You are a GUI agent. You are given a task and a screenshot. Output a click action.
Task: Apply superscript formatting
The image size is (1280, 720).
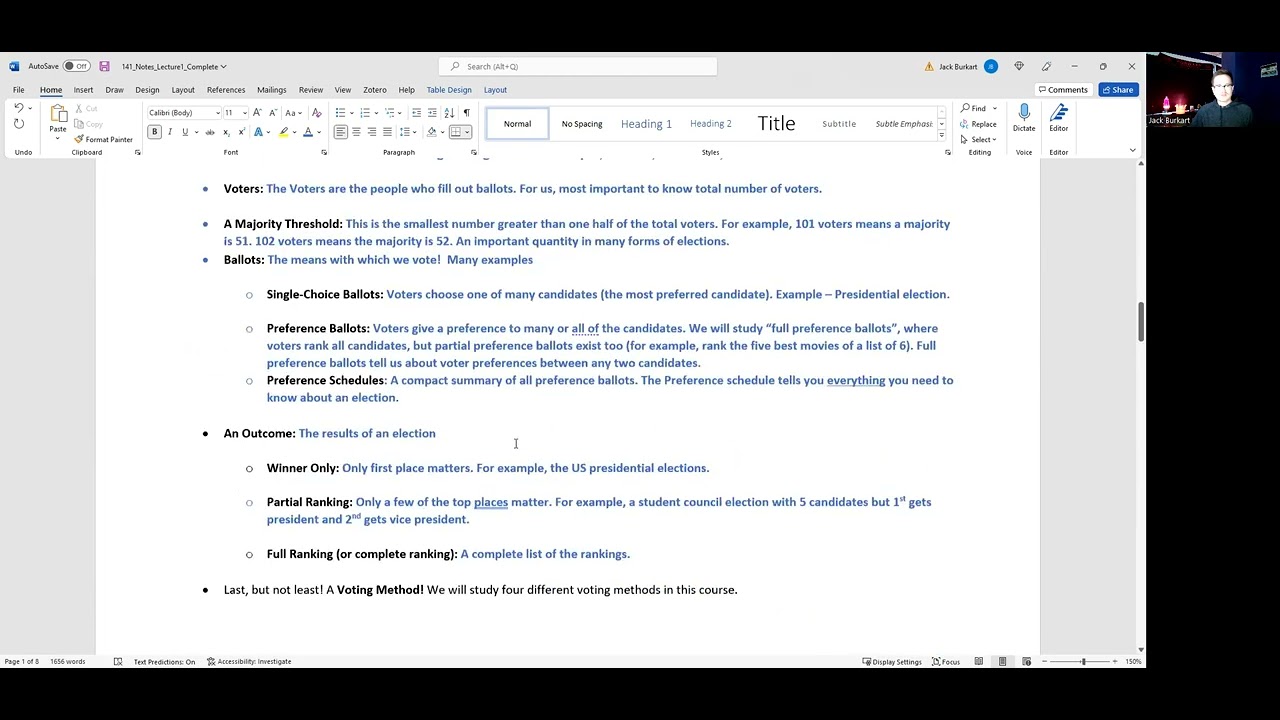pyautogui.click(x=241, y=132)
